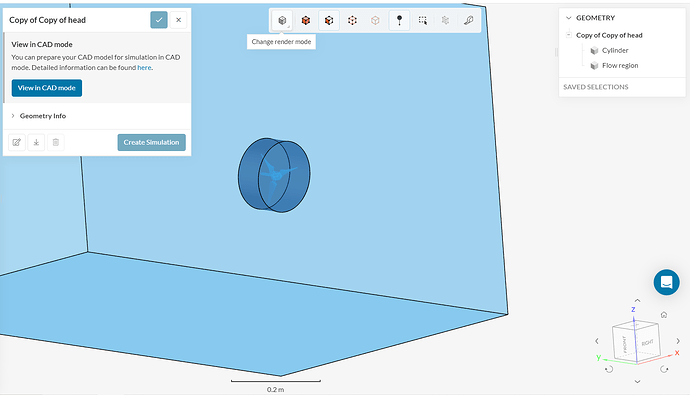690x395 pixels.
Task: Rotate the view upward with the top arrow
Action: pyautogui.click(x=637, y=300)
